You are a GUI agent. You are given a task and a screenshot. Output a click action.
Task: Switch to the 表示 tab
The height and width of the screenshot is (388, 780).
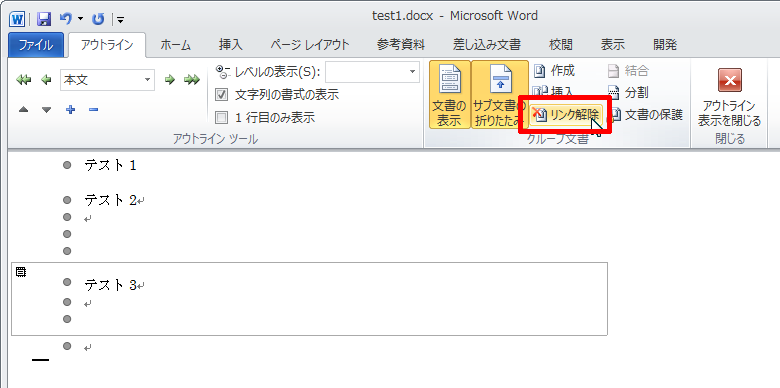(x=612, y=45)
